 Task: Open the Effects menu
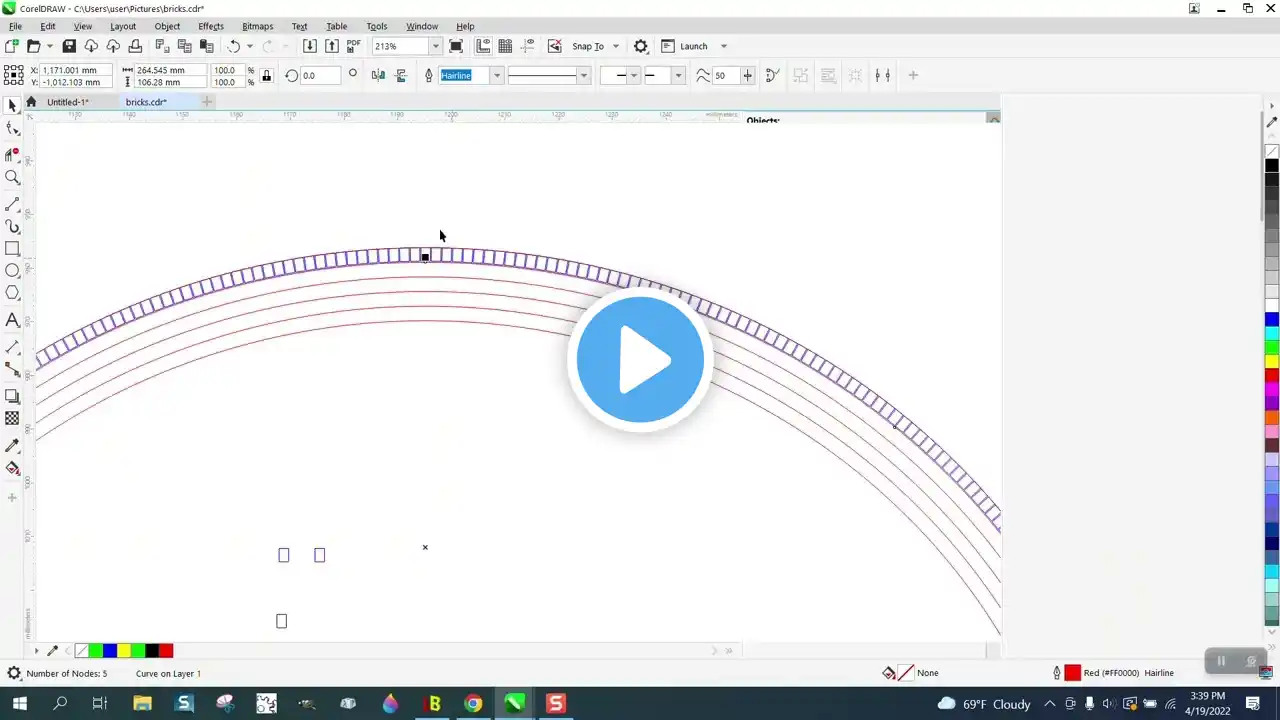pos(211,26)
